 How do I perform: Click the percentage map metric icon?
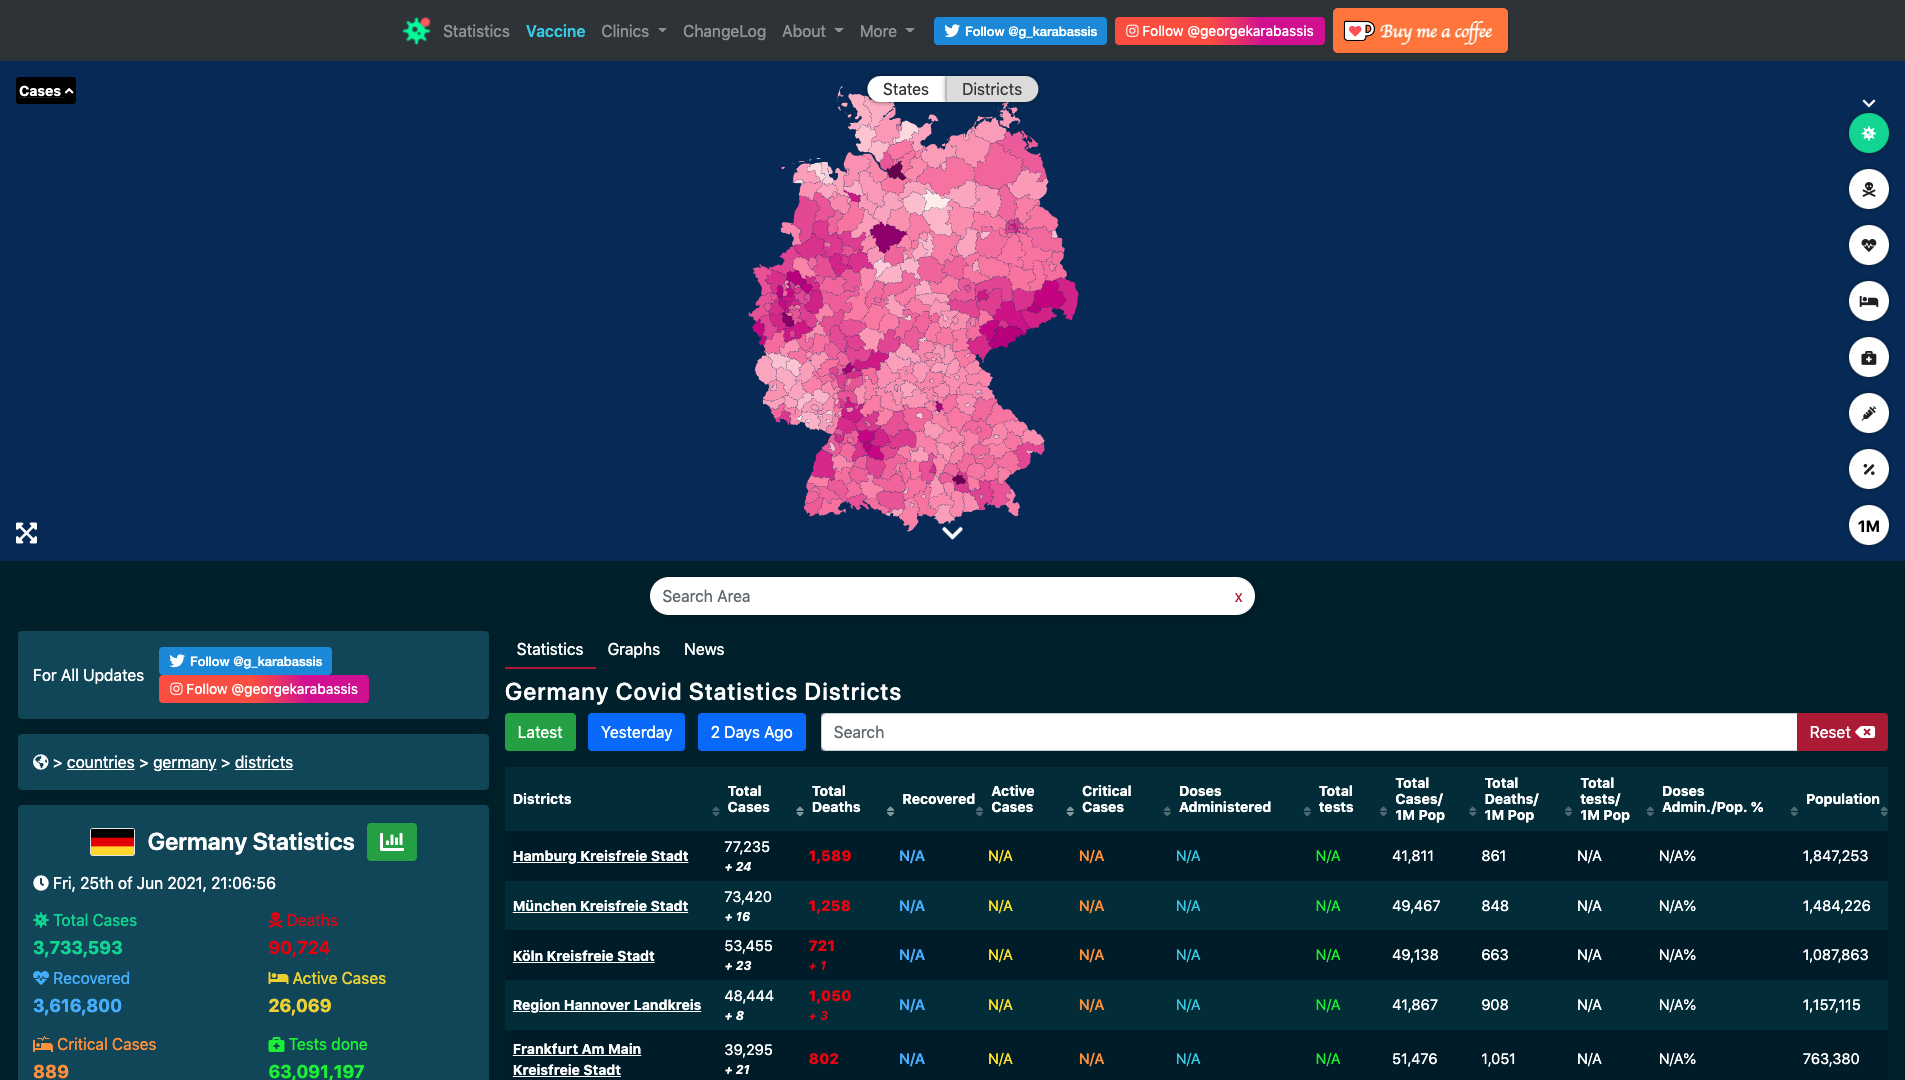click(1868, 469)
